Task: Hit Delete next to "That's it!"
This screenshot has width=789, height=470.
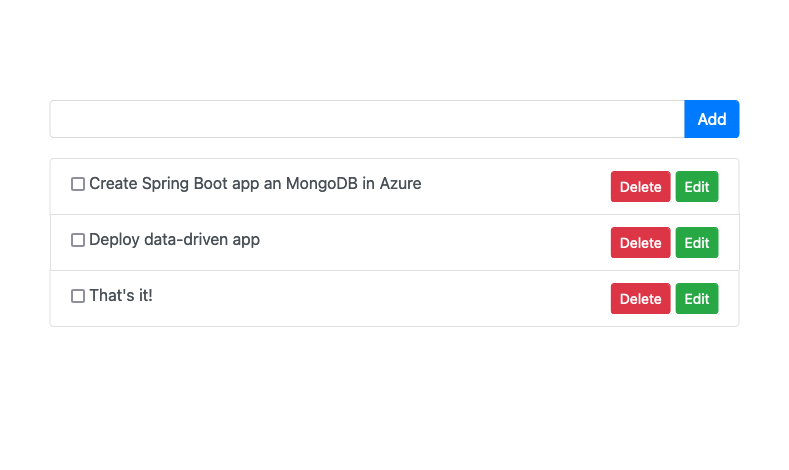Action: [640, 299]
